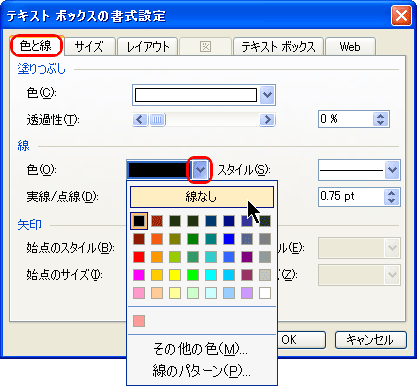Select the テキスト ボックス tab

278,47
